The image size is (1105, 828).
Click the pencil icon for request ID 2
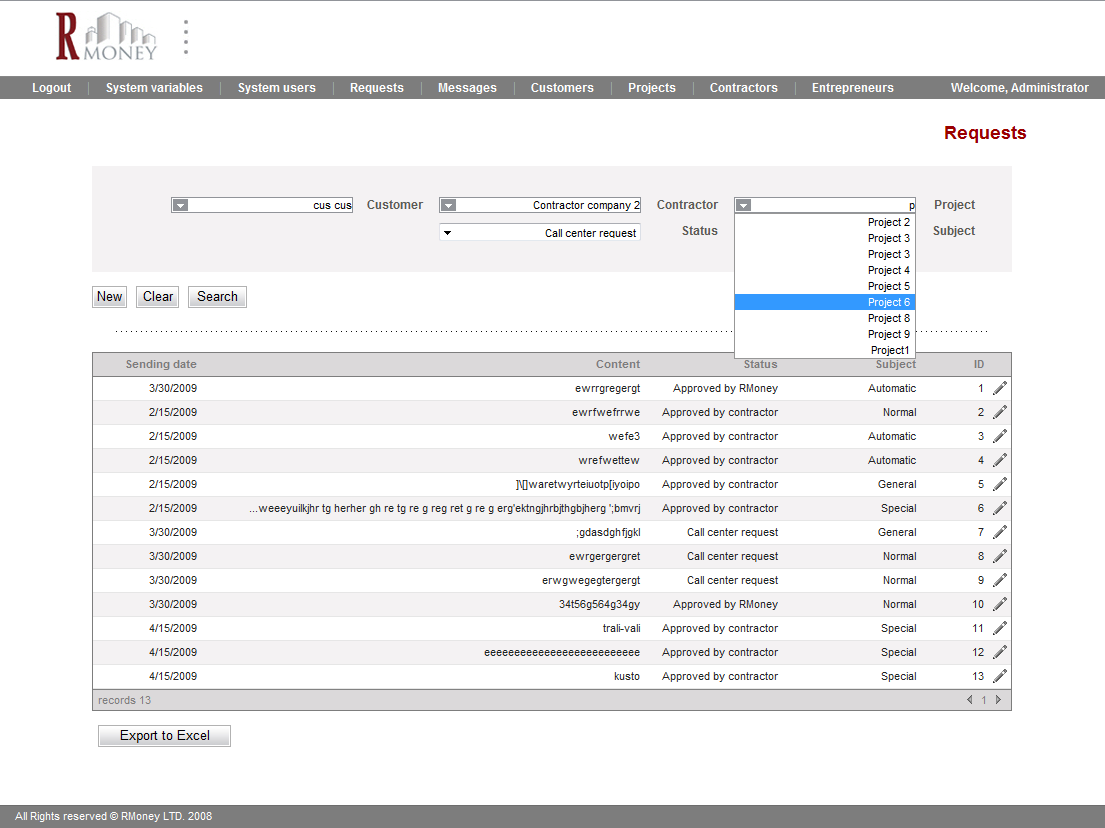pos(999,412)
